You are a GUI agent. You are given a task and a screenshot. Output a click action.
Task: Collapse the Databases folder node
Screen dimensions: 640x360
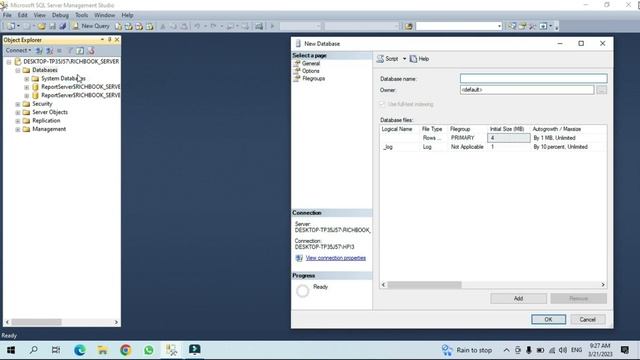click(x=18, y=70)
